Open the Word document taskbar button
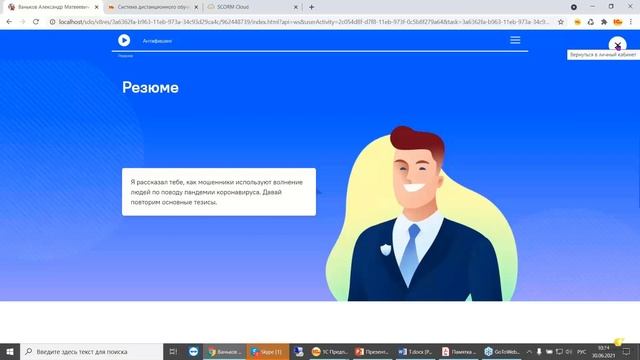The image size is (640, 360). [x=415, y=351]
